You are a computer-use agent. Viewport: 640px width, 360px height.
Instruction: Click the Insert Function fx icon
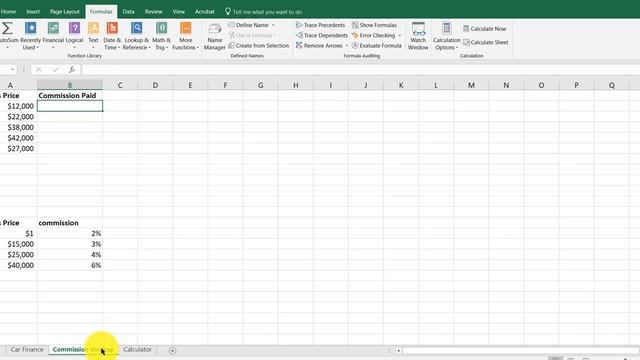click(x=71, y=69)
